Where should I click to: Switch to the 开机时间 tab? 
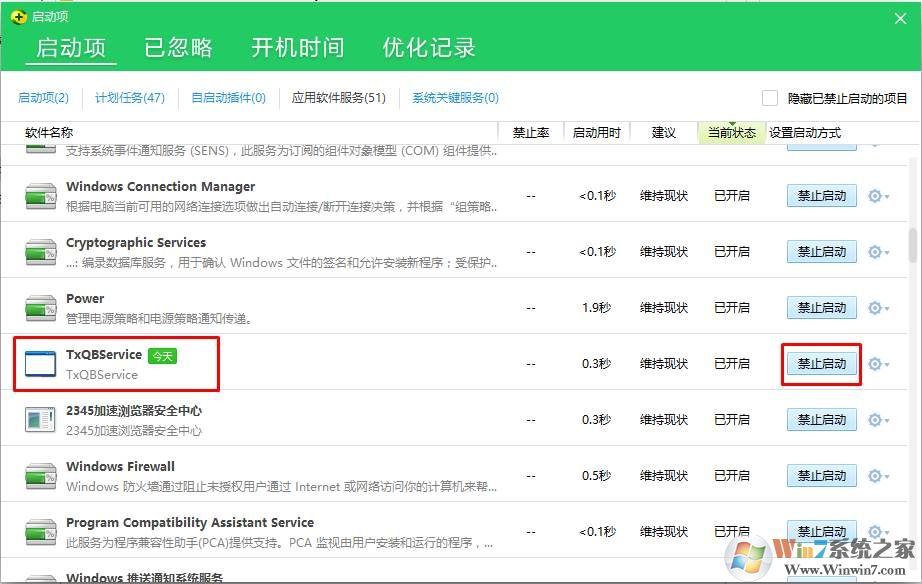click(x=297, y=47)
